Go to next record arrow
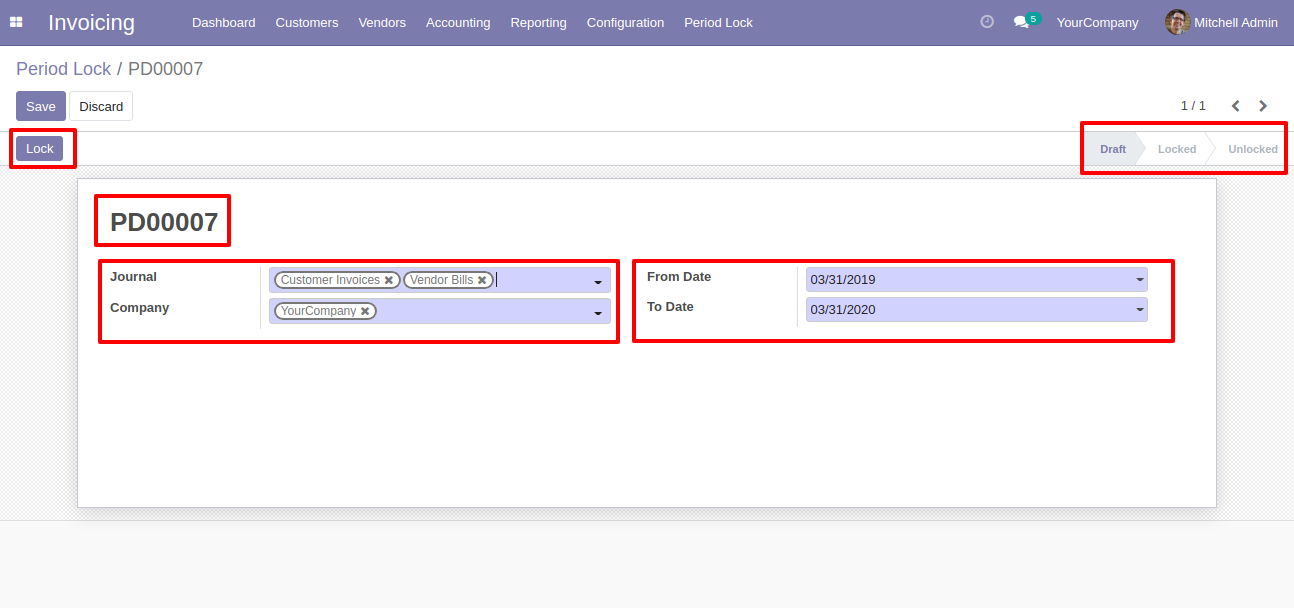 [x=1263, y=106]
